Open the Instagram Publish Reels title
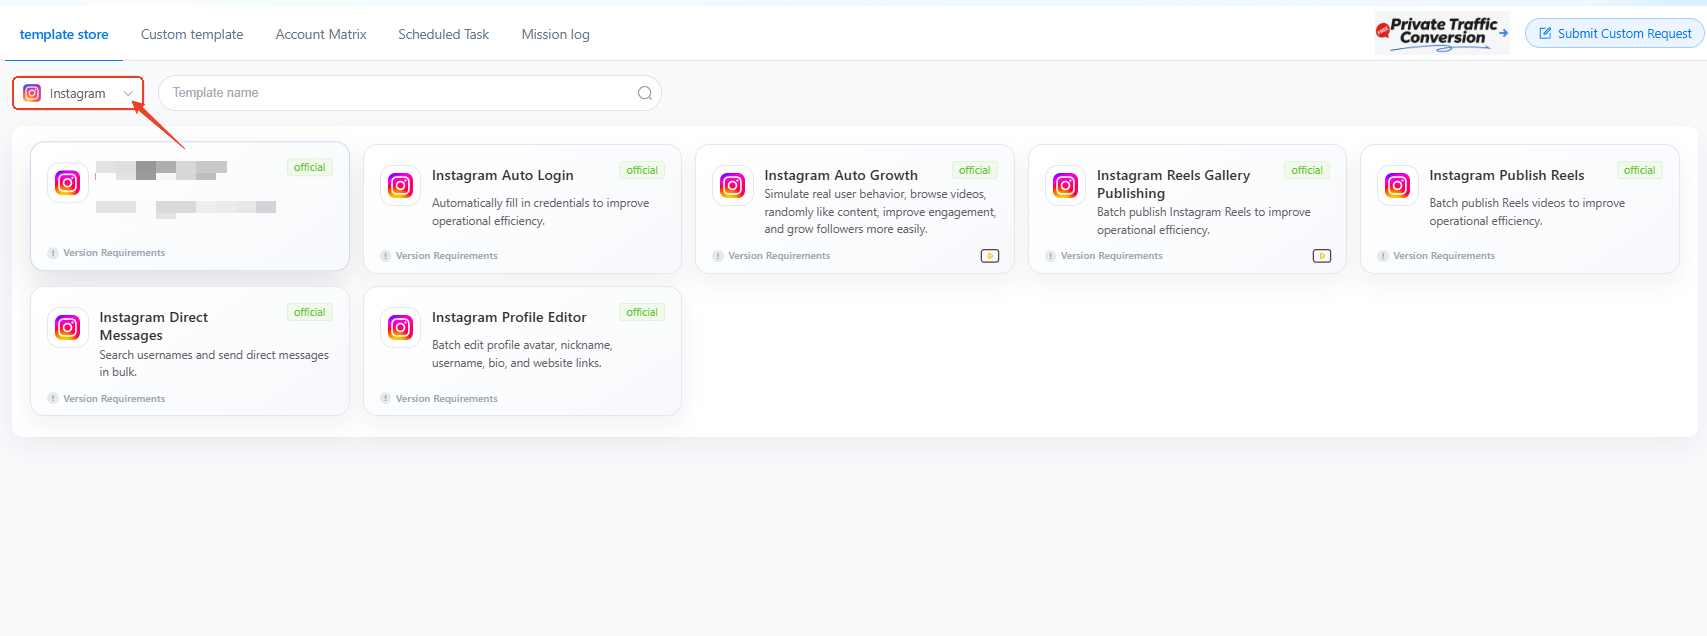The height and width of the screenshot is (636, 1707). tap(1507, 175)
